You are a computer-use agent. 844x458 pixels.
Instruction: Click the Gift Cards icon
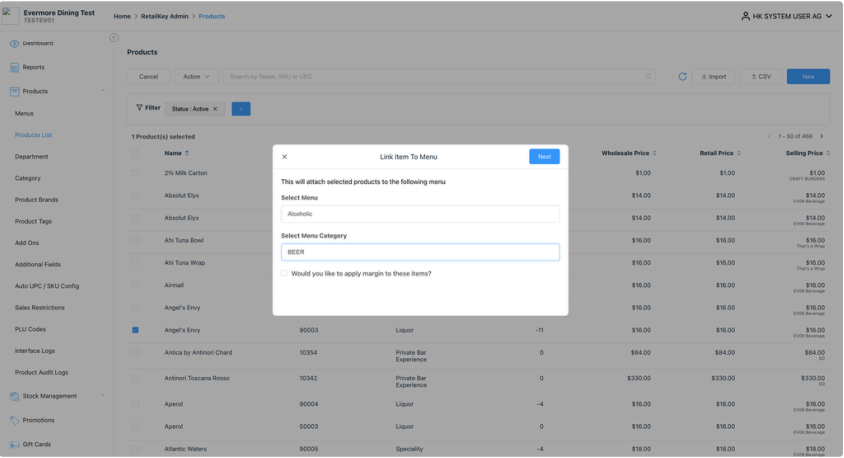click(14, 445)
